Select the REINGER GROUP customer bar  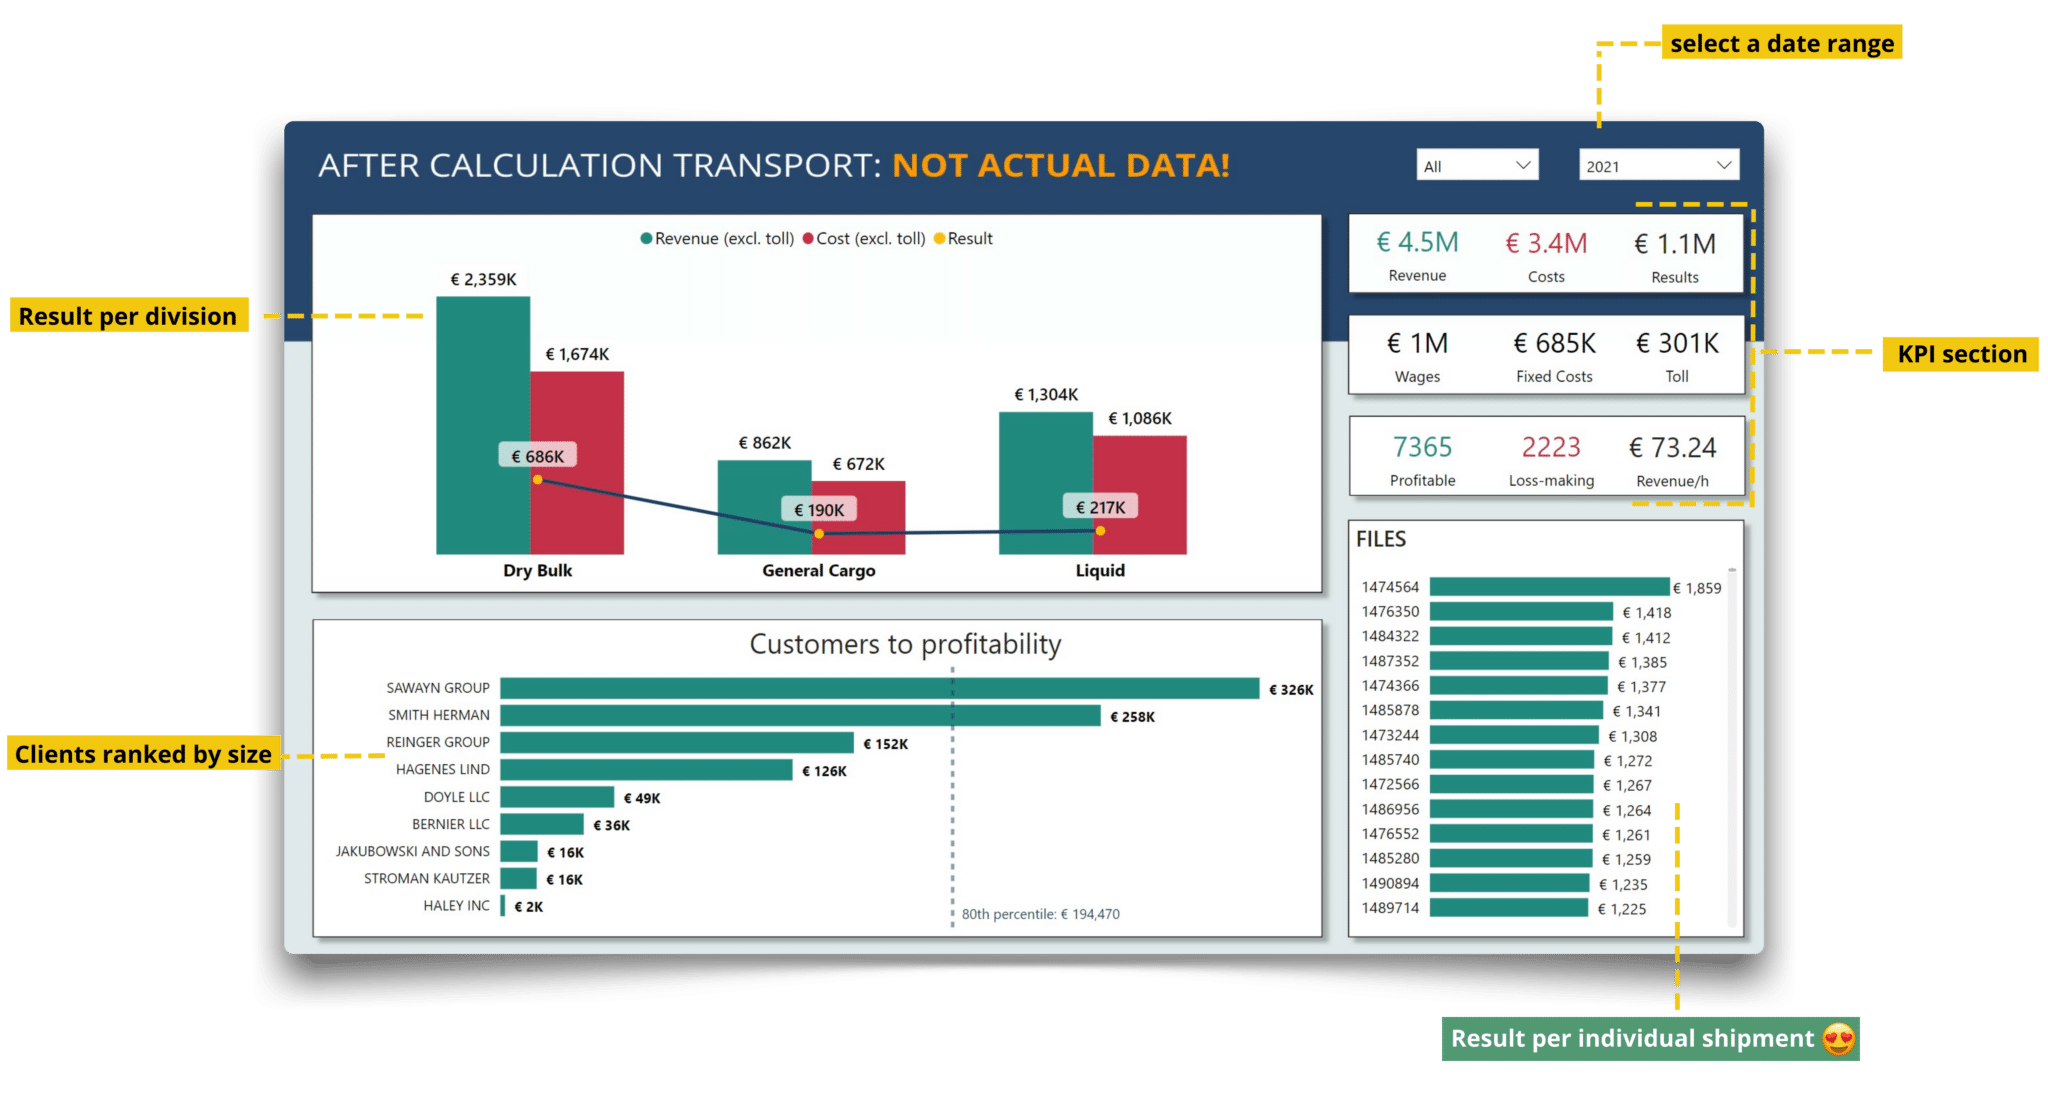[x=677, y=742]
